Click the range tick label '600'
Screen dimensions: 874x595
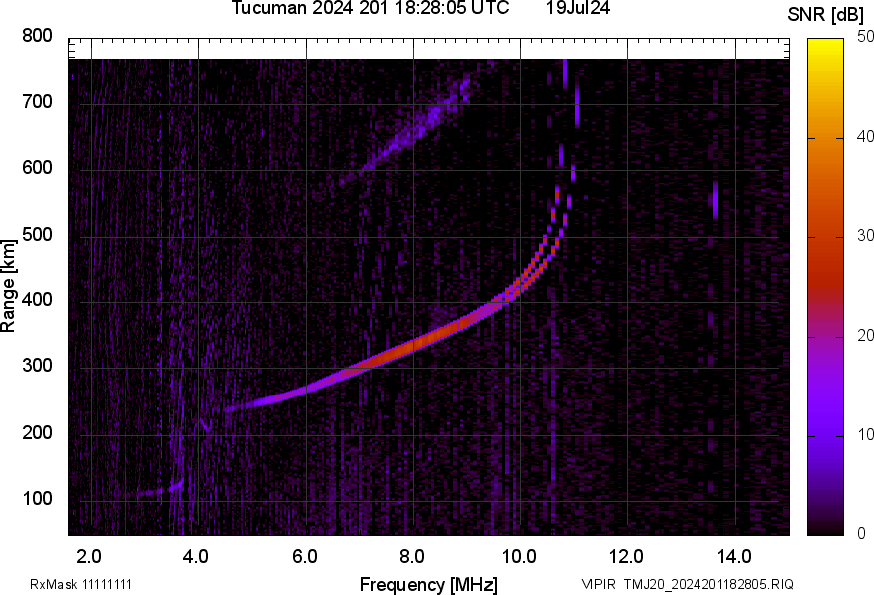tap(37, 168)
